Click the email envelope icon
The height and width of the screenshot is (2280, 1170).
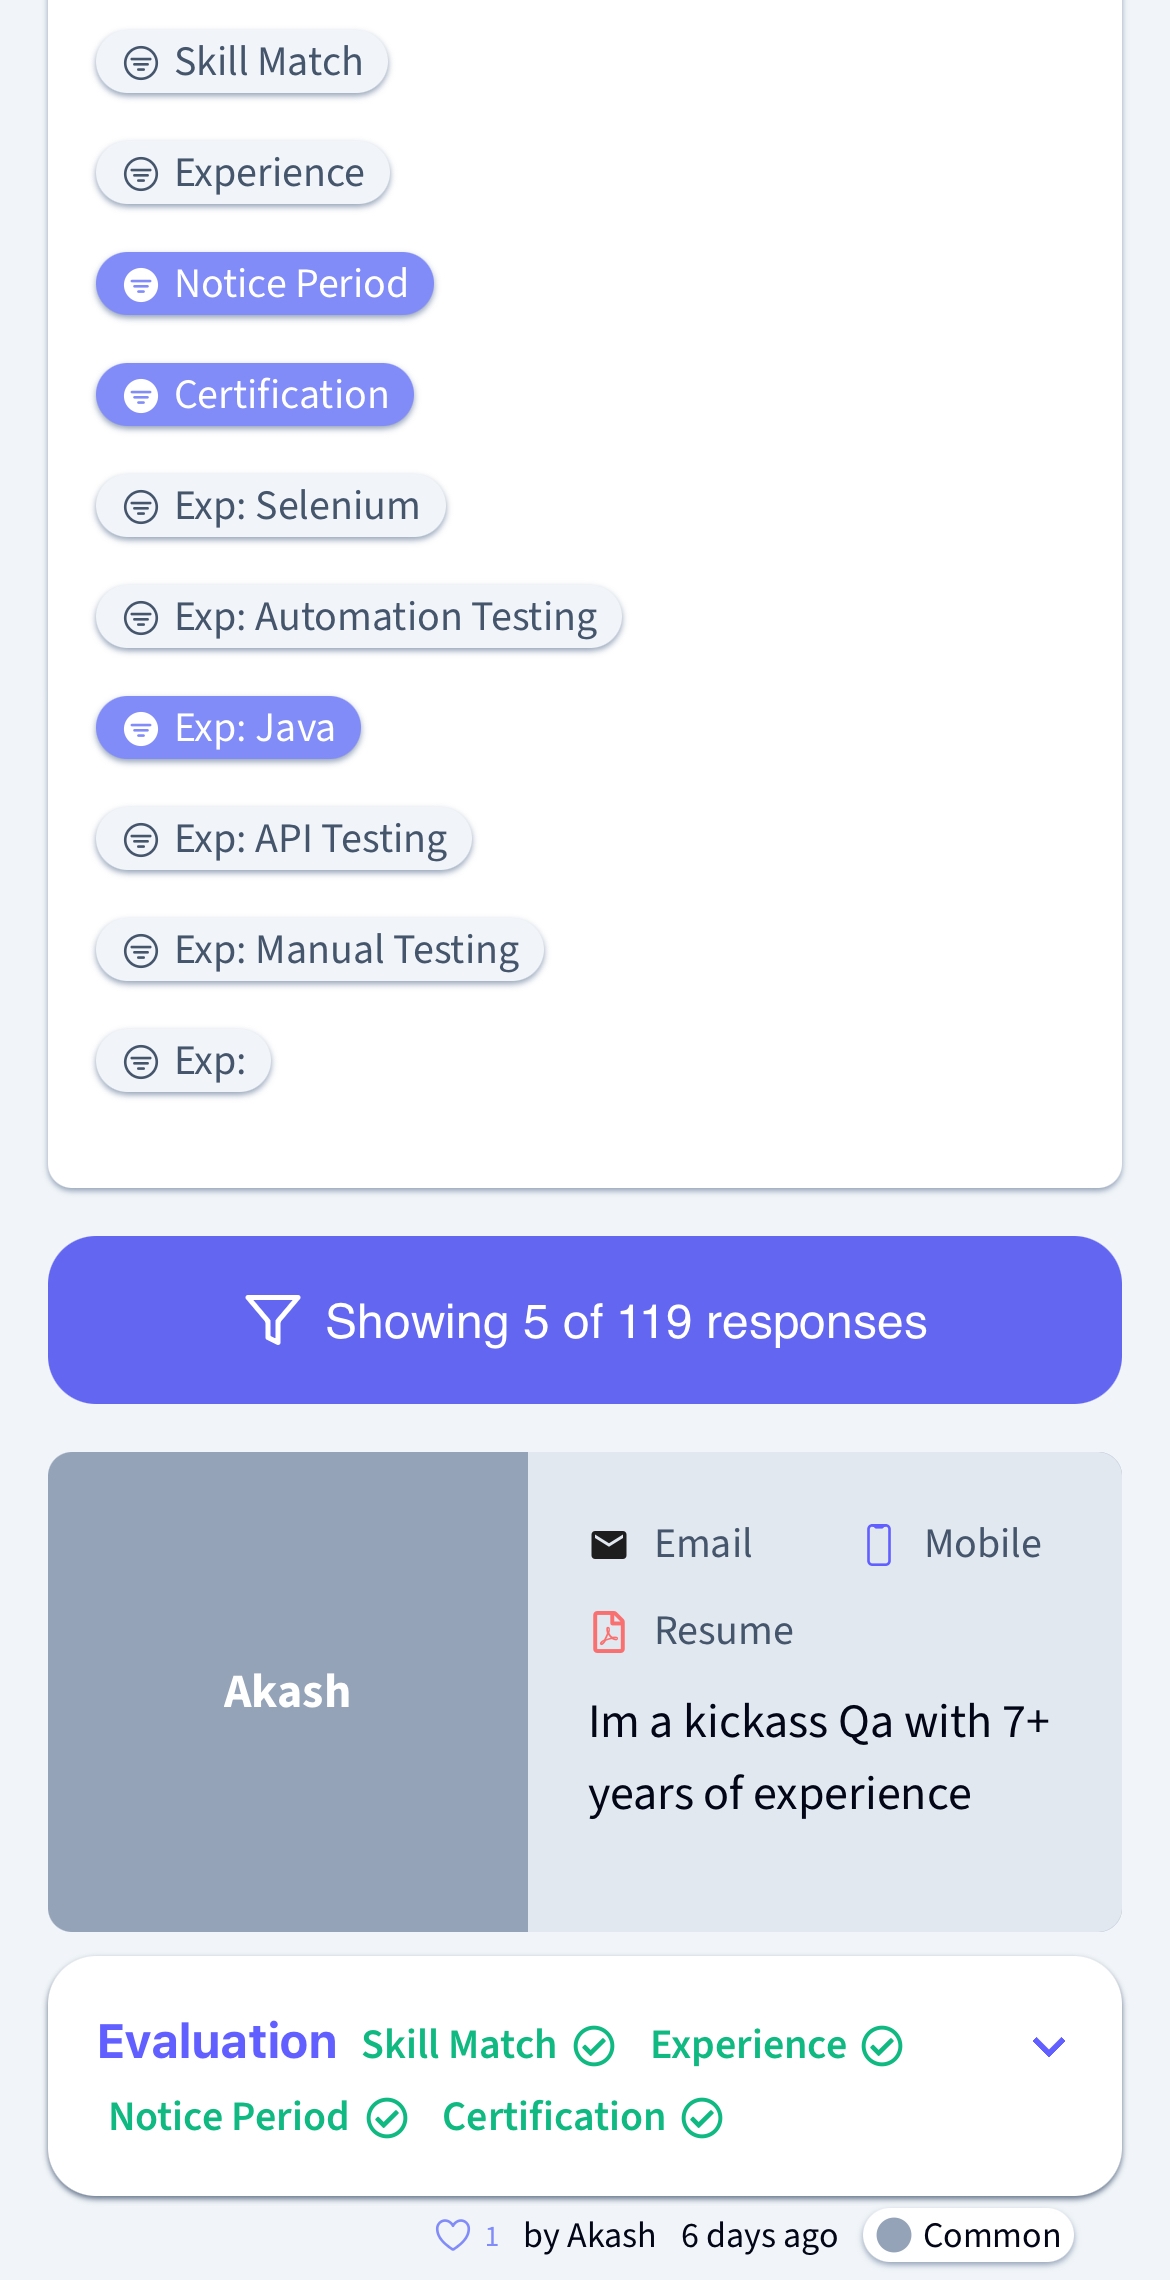609,1545
